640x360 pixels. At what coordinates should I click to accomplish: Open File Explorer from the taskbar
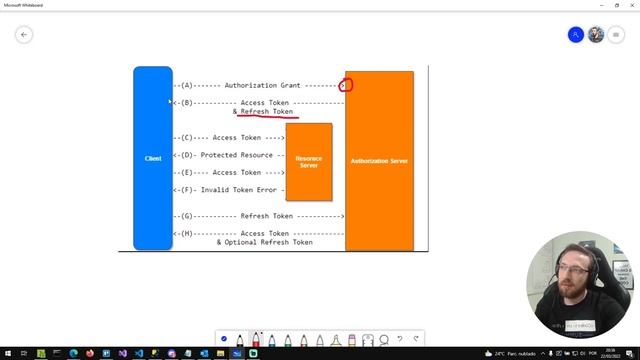click(x=220, y=353)
